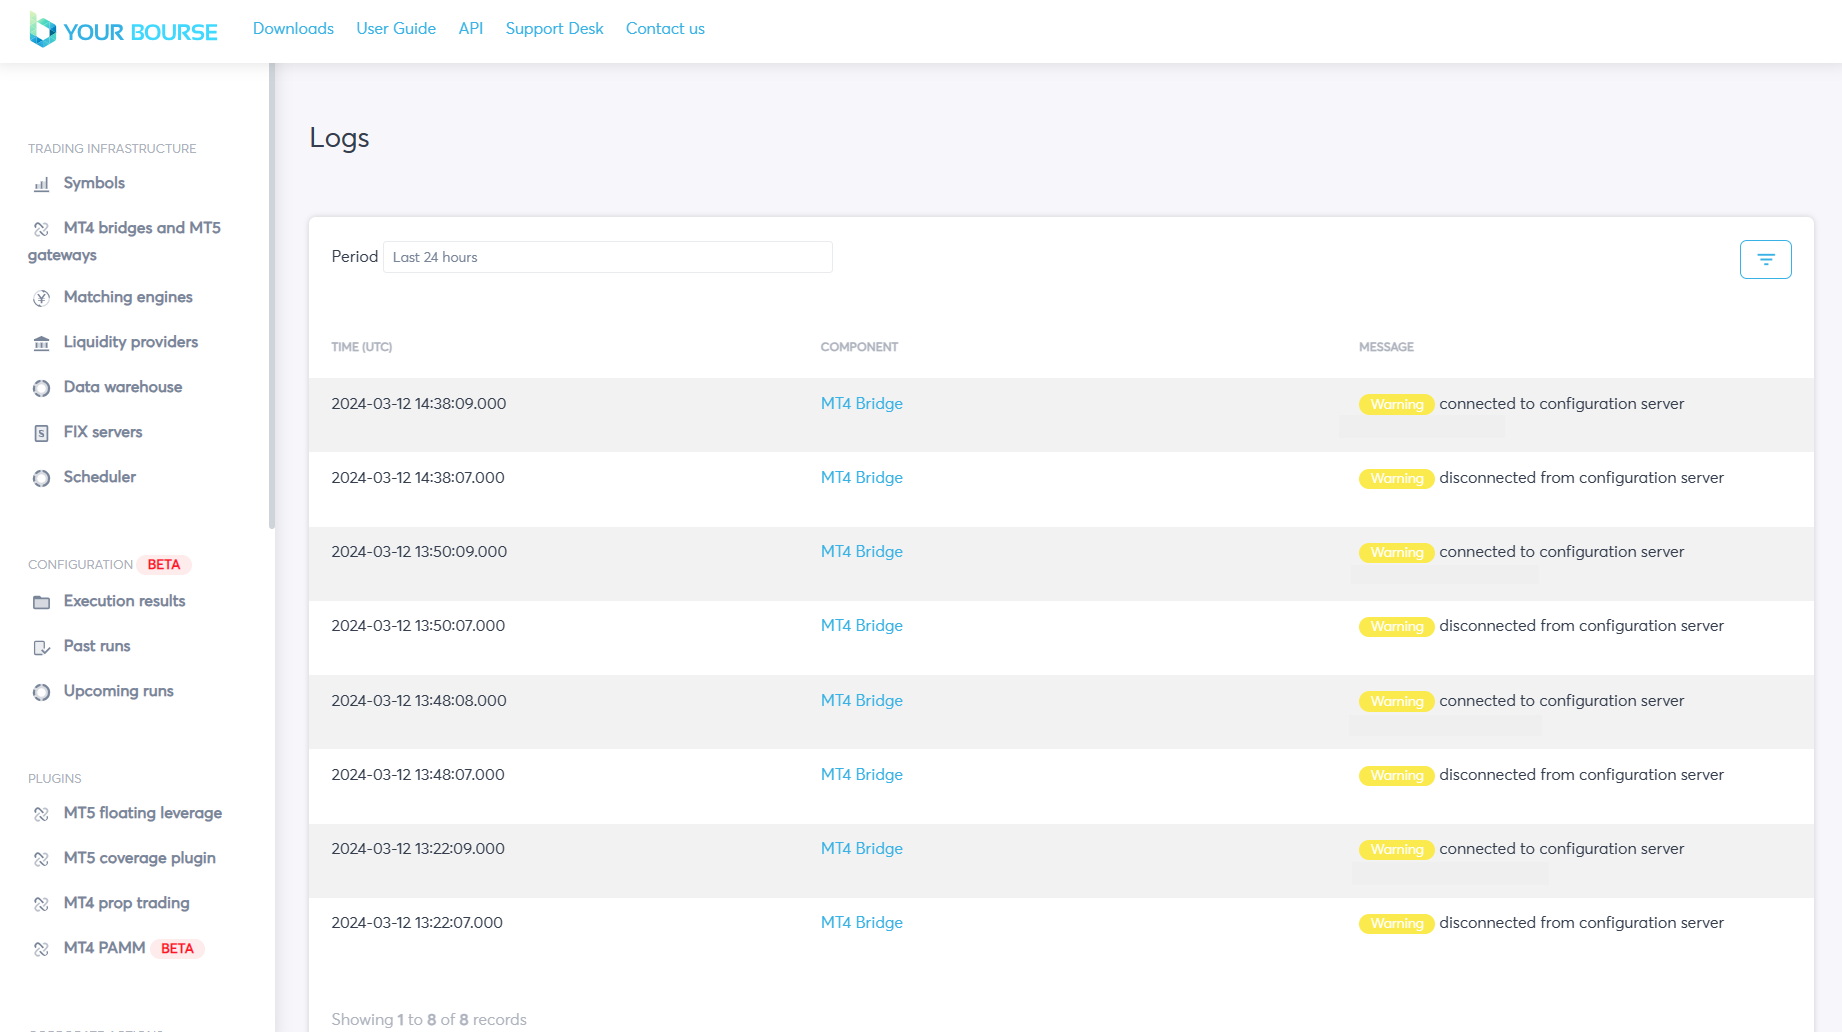Click Contact us in the header

click(665, 29)
